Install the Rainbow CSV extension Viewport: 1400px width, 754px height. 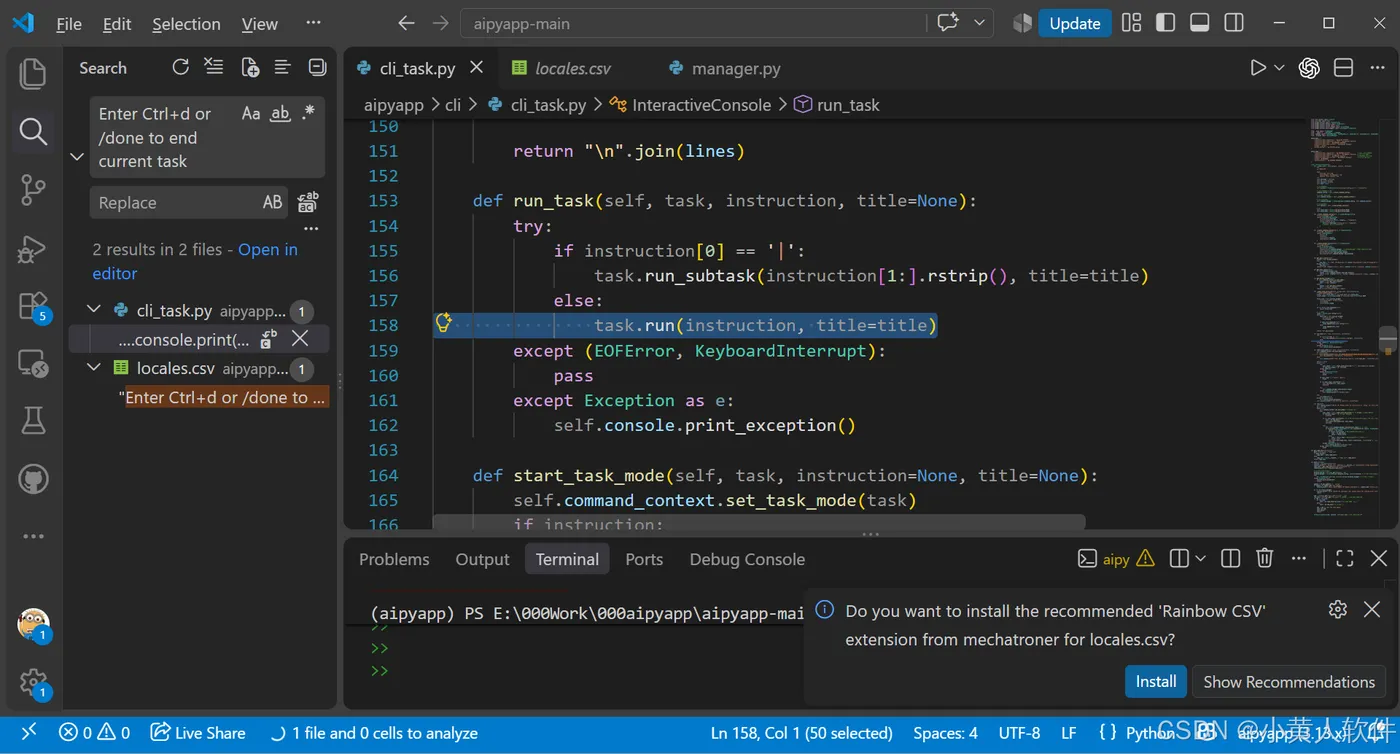point(1155,681)
